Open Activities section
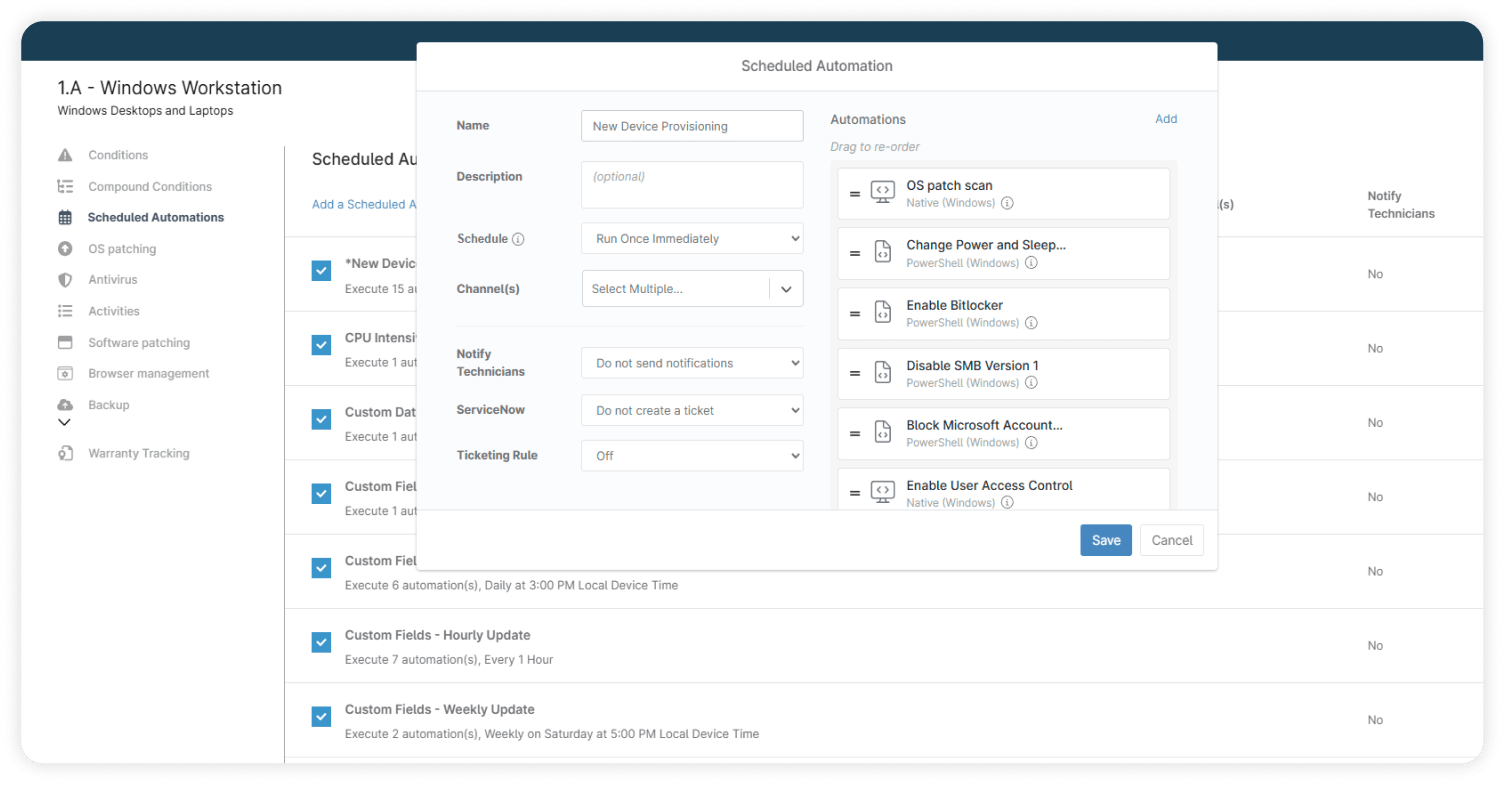Viewport: 1505px width, 785px height. (114, 311)
